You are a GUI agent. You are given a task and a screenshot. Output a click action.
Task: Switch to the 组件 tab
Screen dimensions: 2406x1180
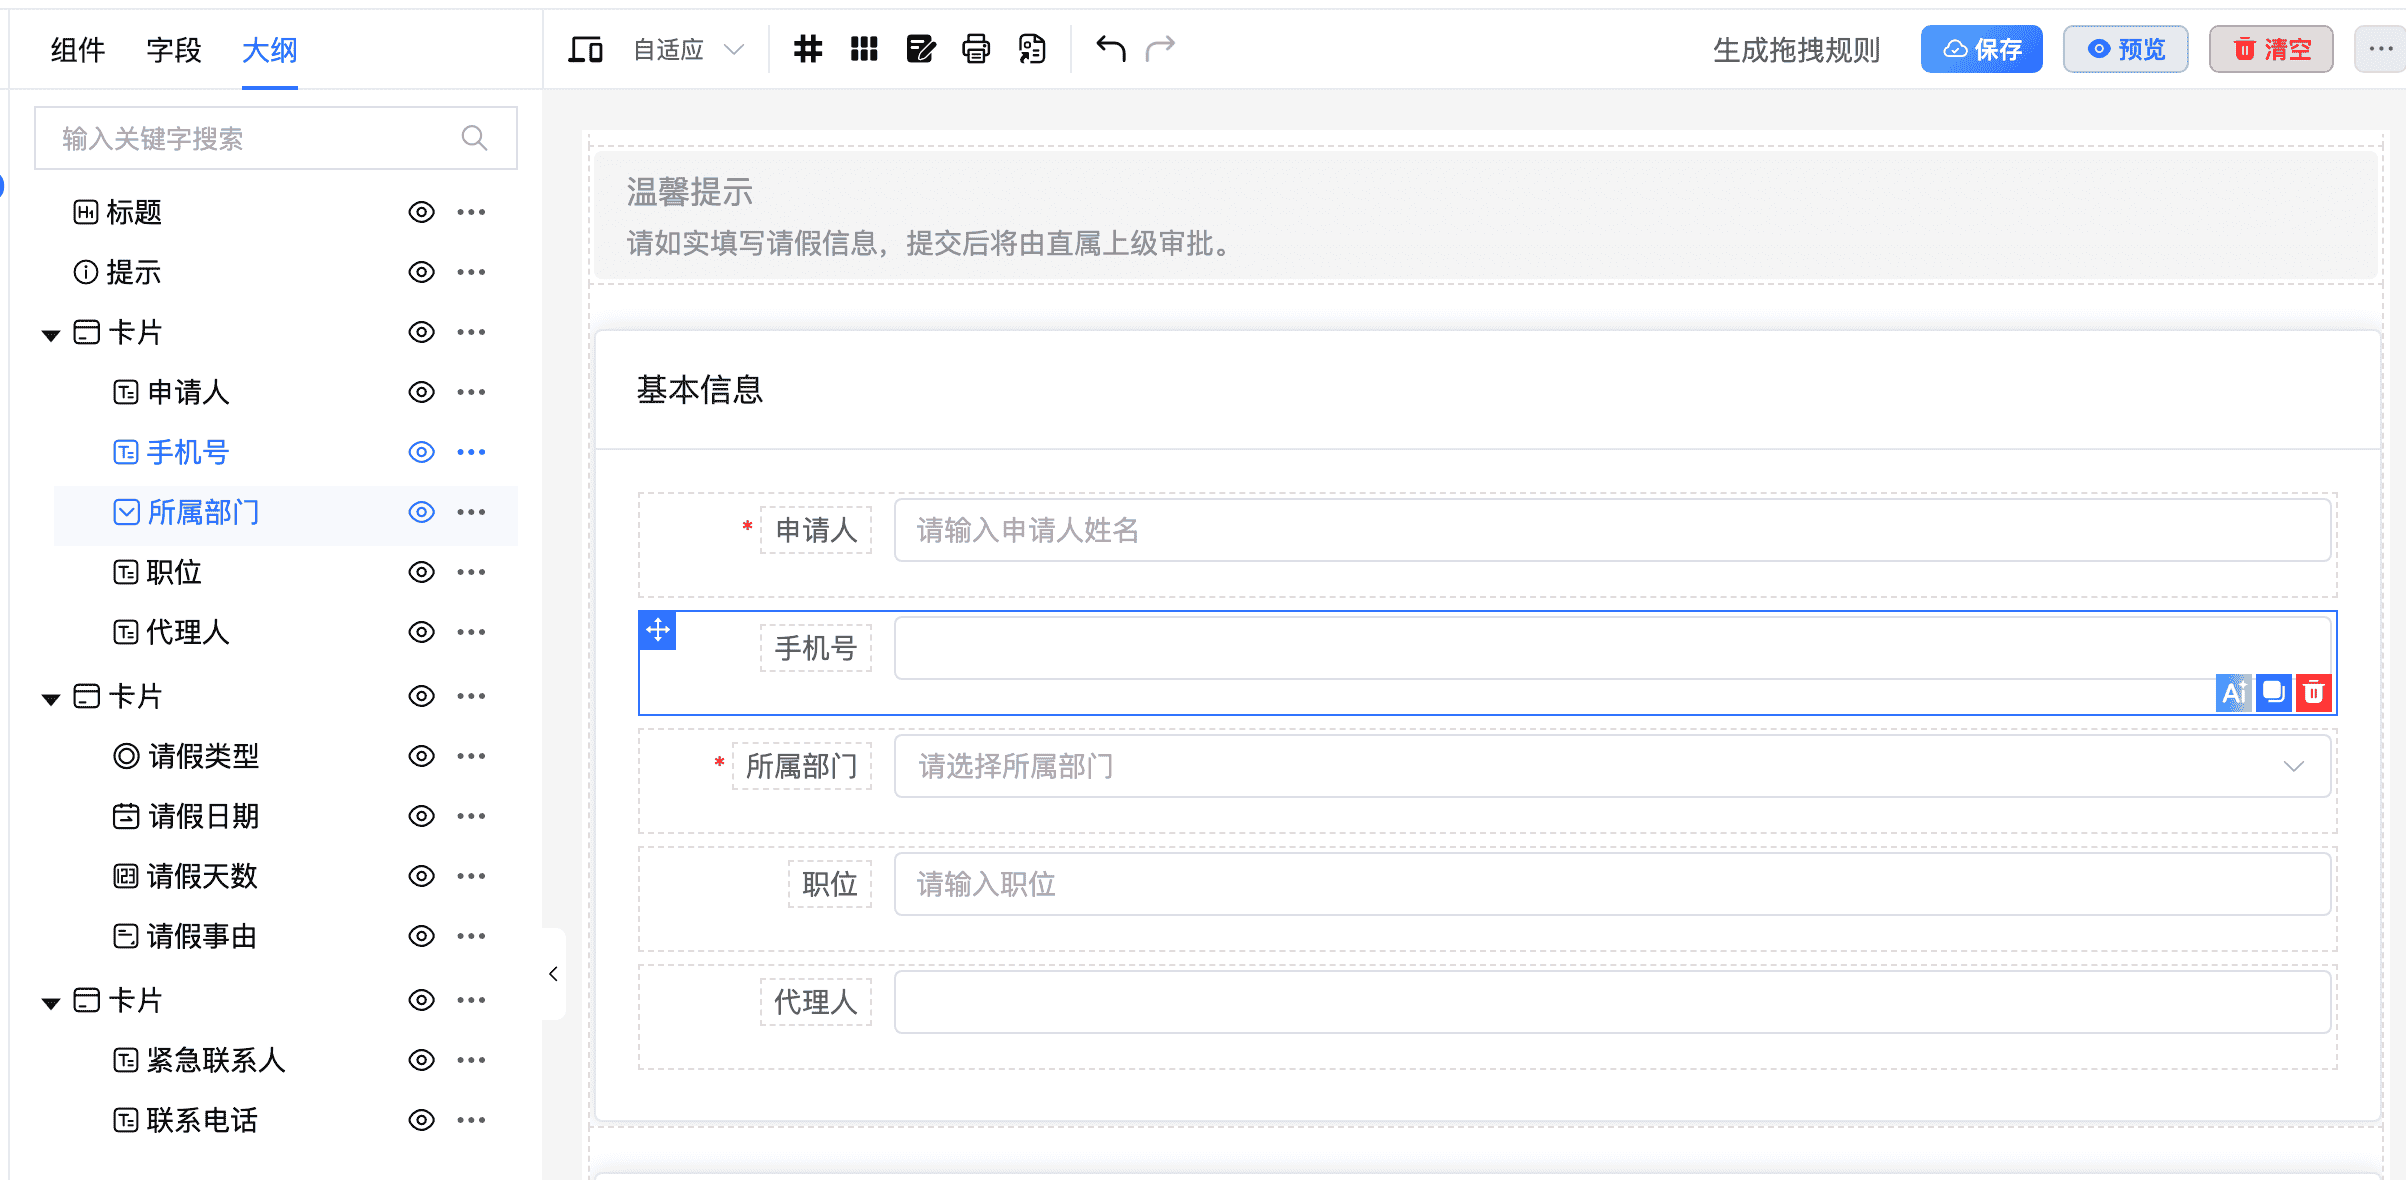78,50
